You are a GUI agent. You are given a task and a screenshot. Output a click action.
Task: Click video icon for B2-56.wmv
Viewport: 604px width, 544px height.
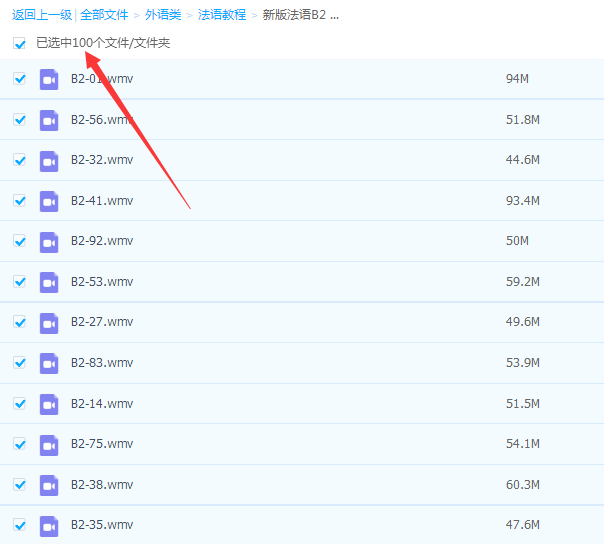(49, 120)
